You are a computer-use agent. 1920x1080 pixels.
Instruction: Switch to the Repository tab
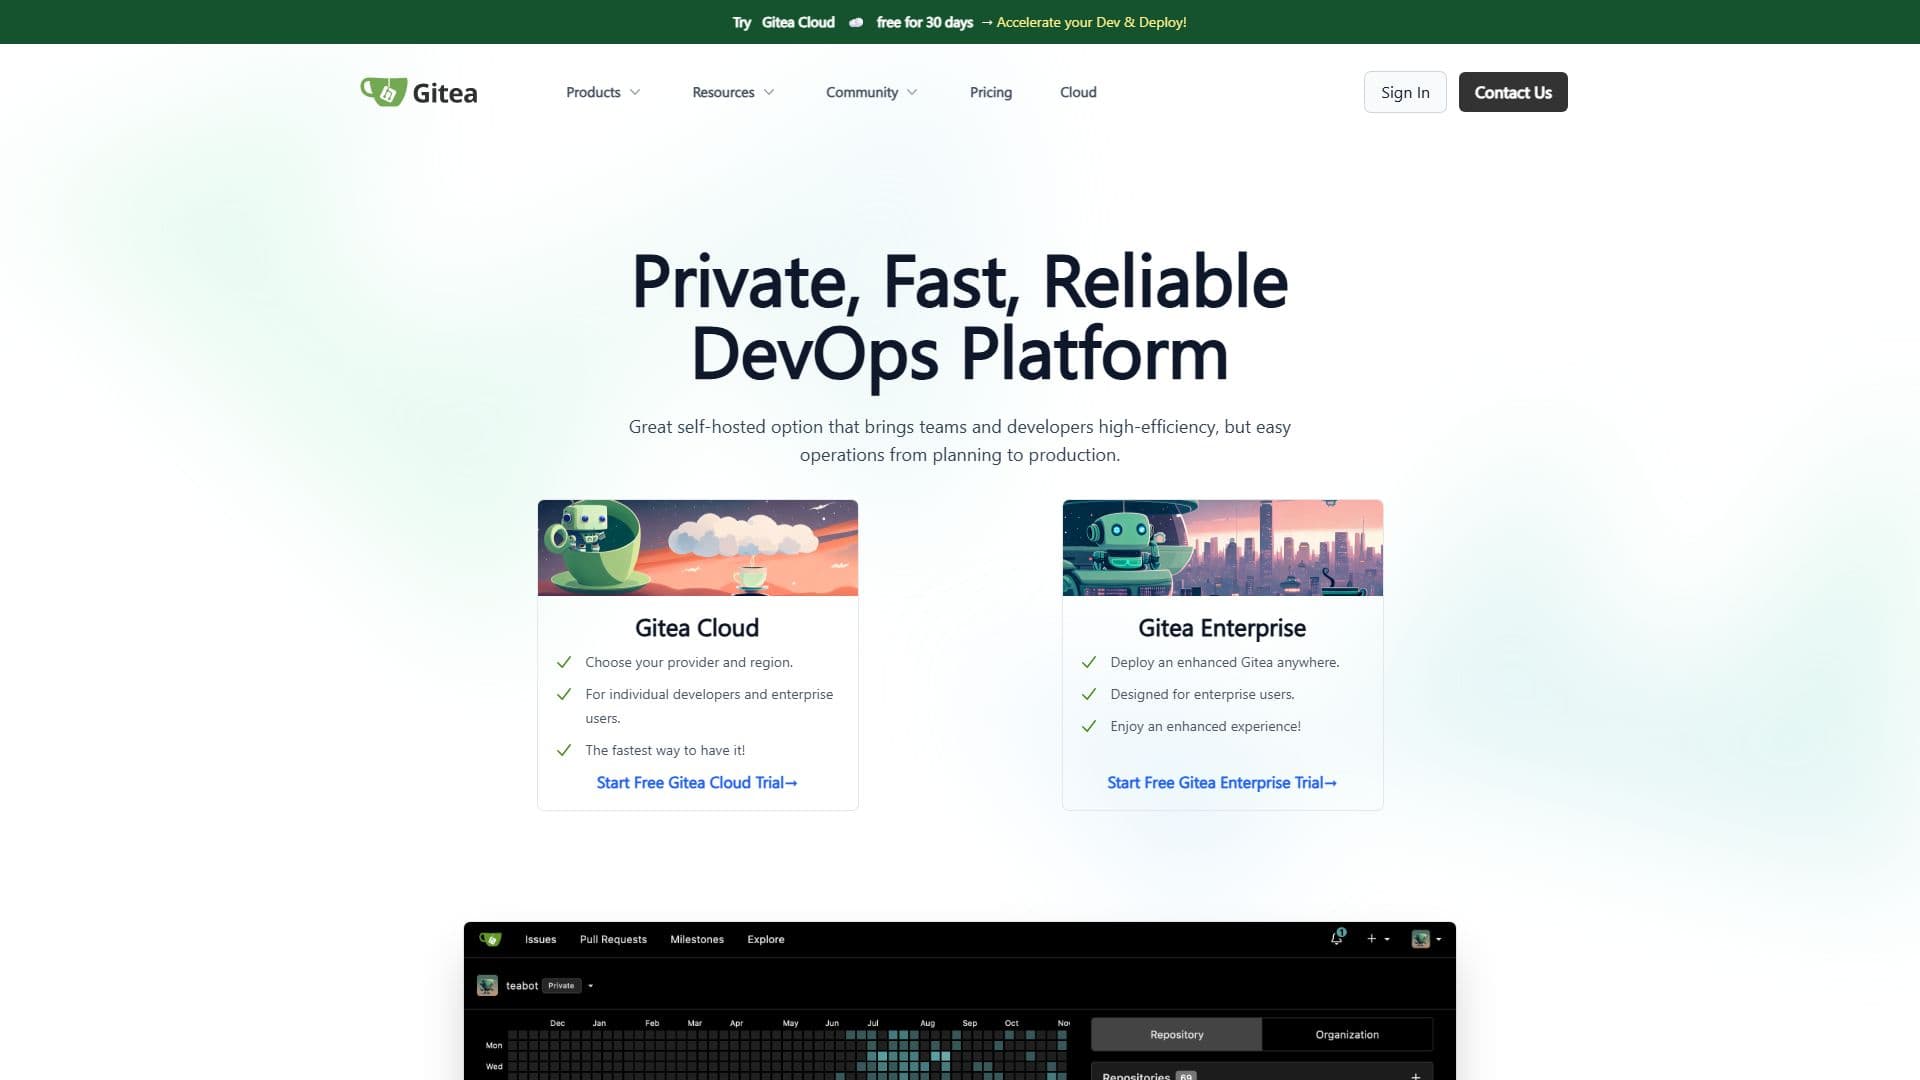coord(1176,1034)
